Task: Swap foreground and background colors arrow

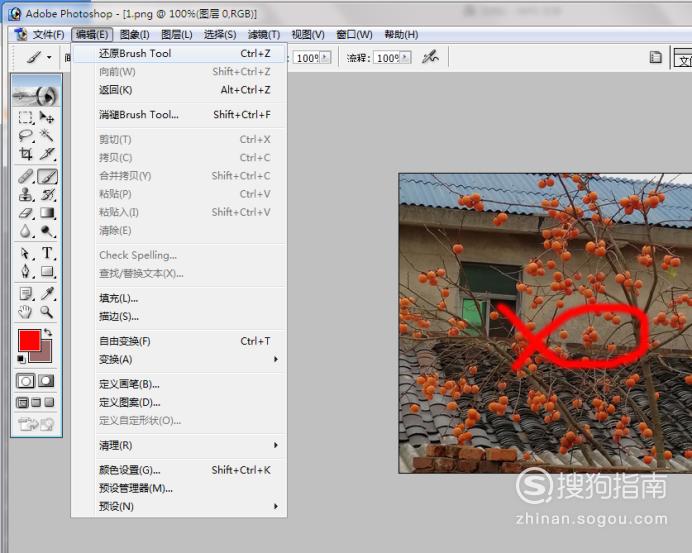Action: [x=48, y=333]
